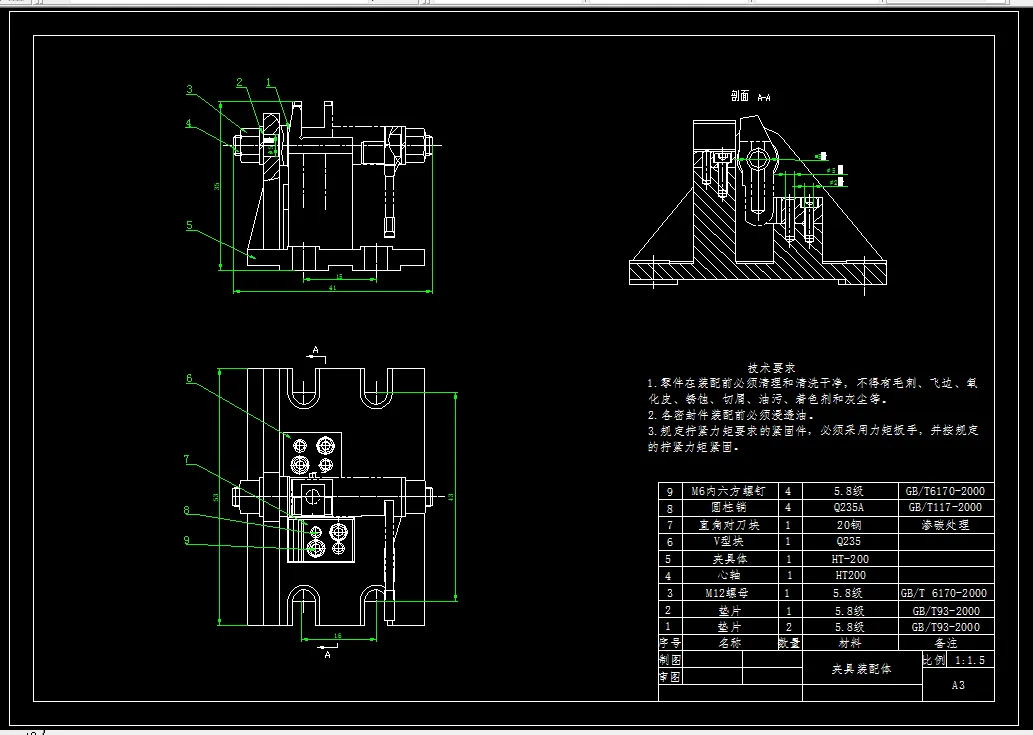Click the note line '2.各密封件装配前必须浸透油'

[x=731, y=416]
